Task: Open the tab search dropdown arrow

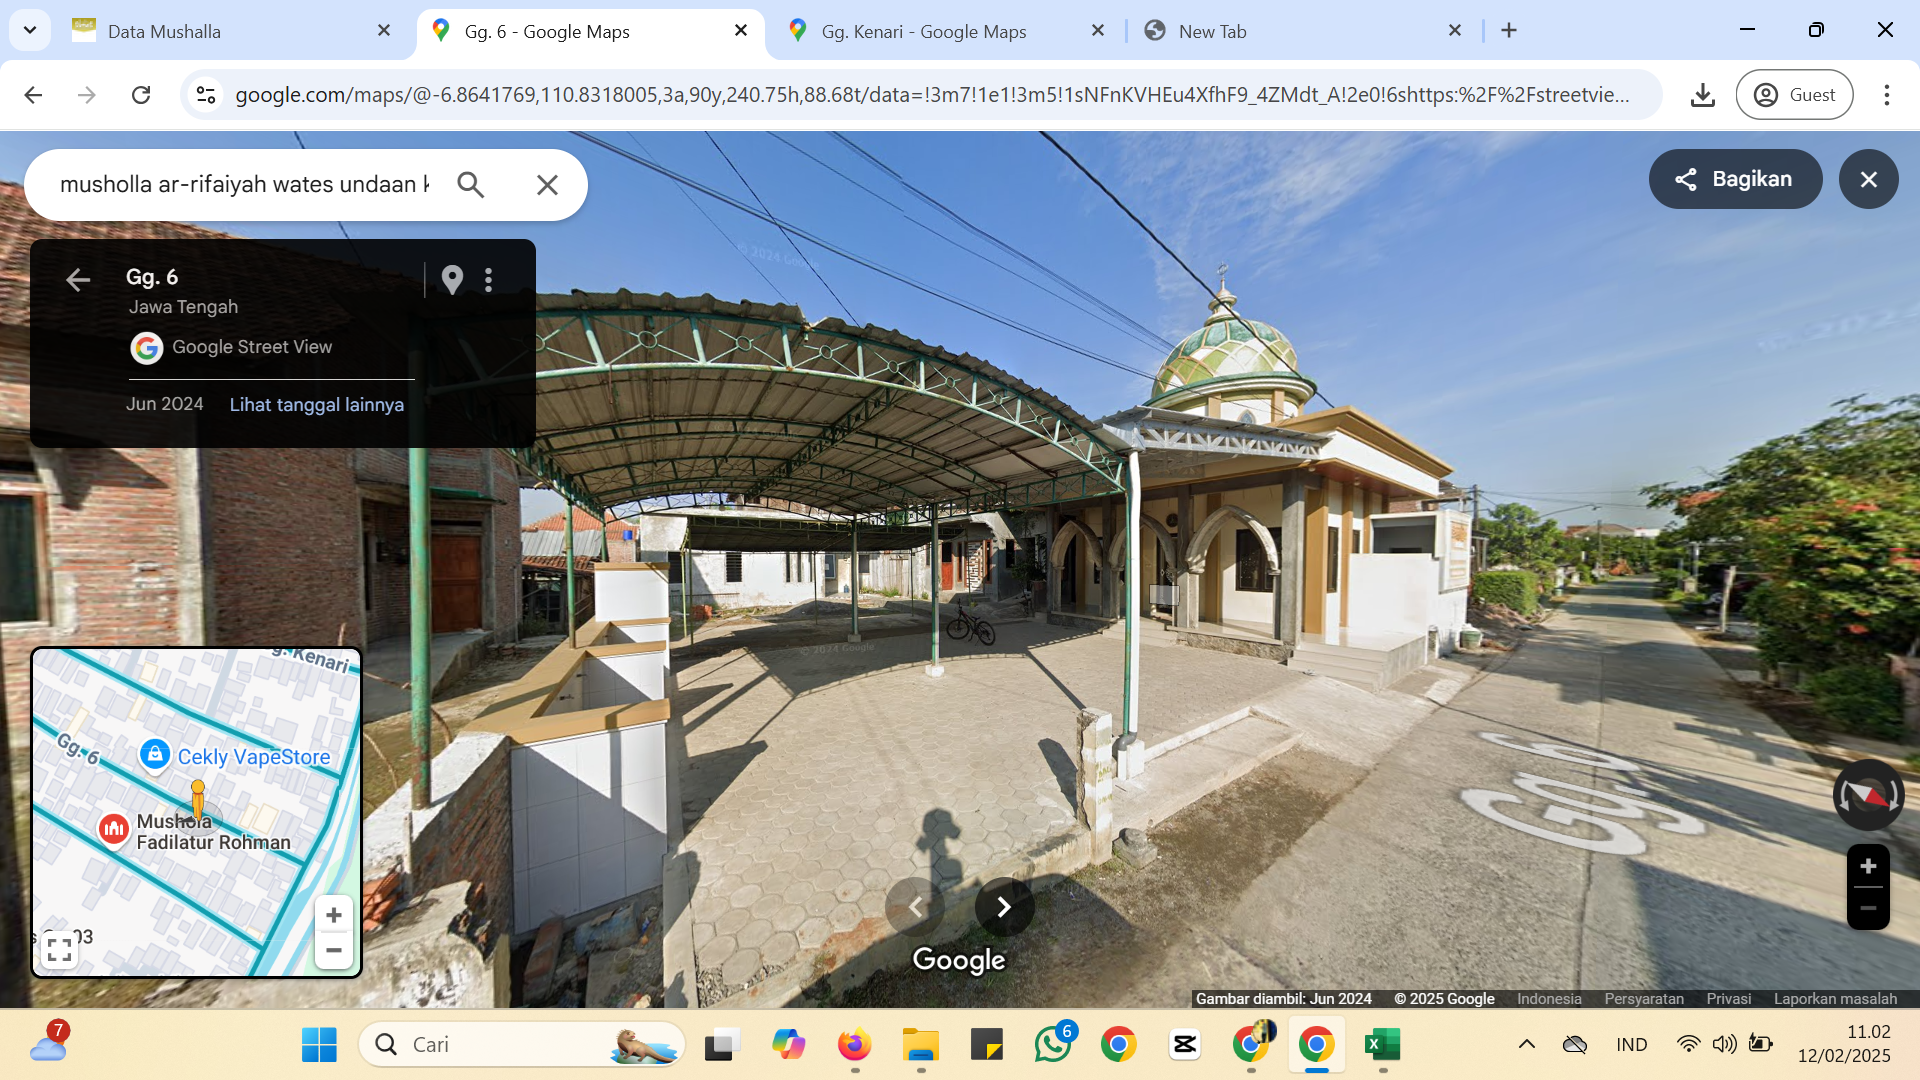Action: click(30, 31)
